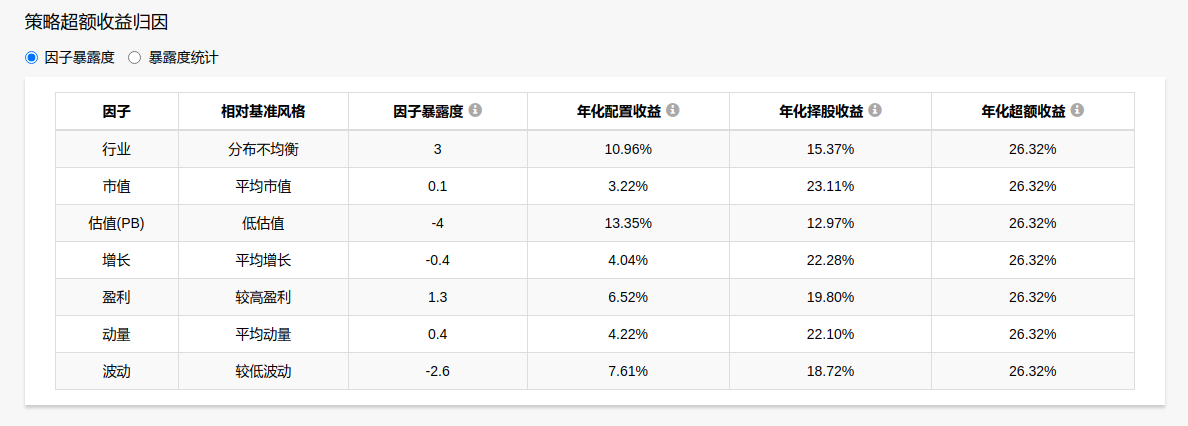This screenshot has width=1188, height=426.
Task: Click info icon beside 年化超额收益 header
Action: click(x=1077, y=110)
